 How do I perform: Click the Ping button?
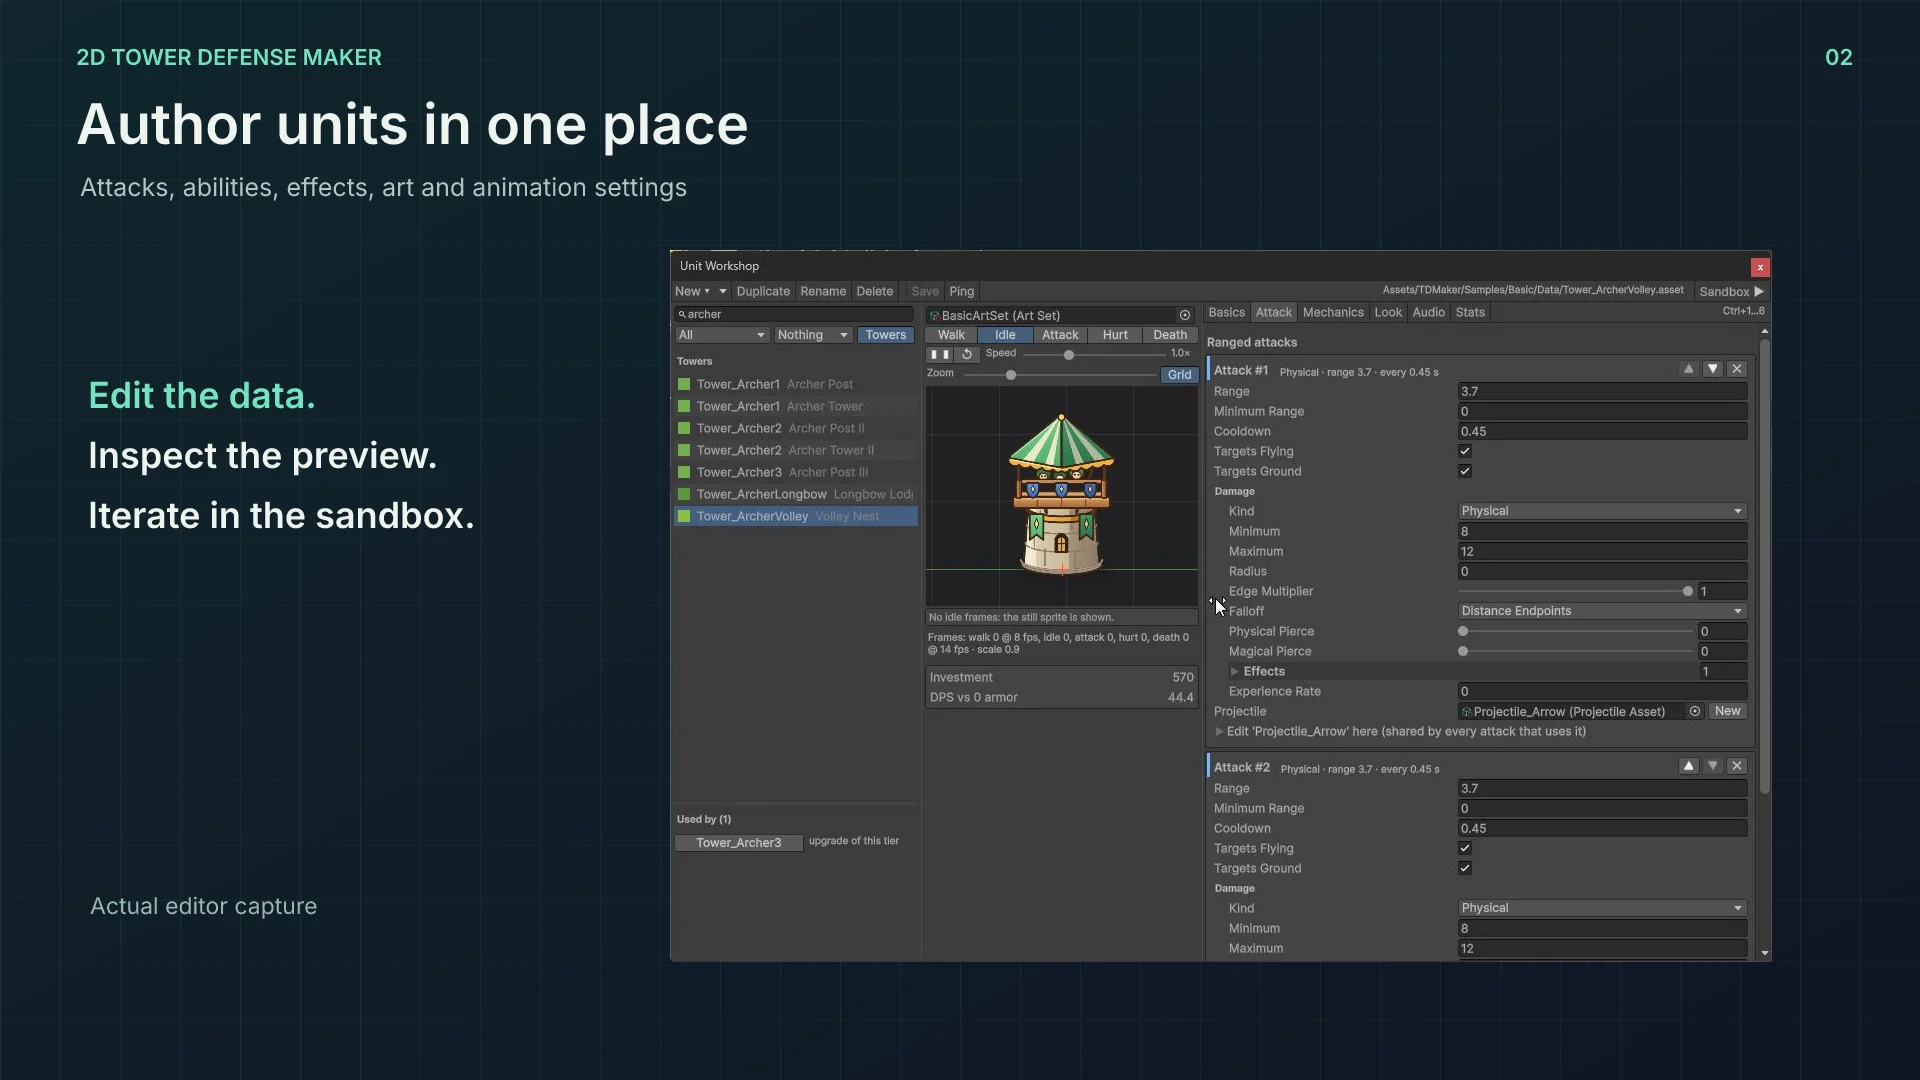962,292
